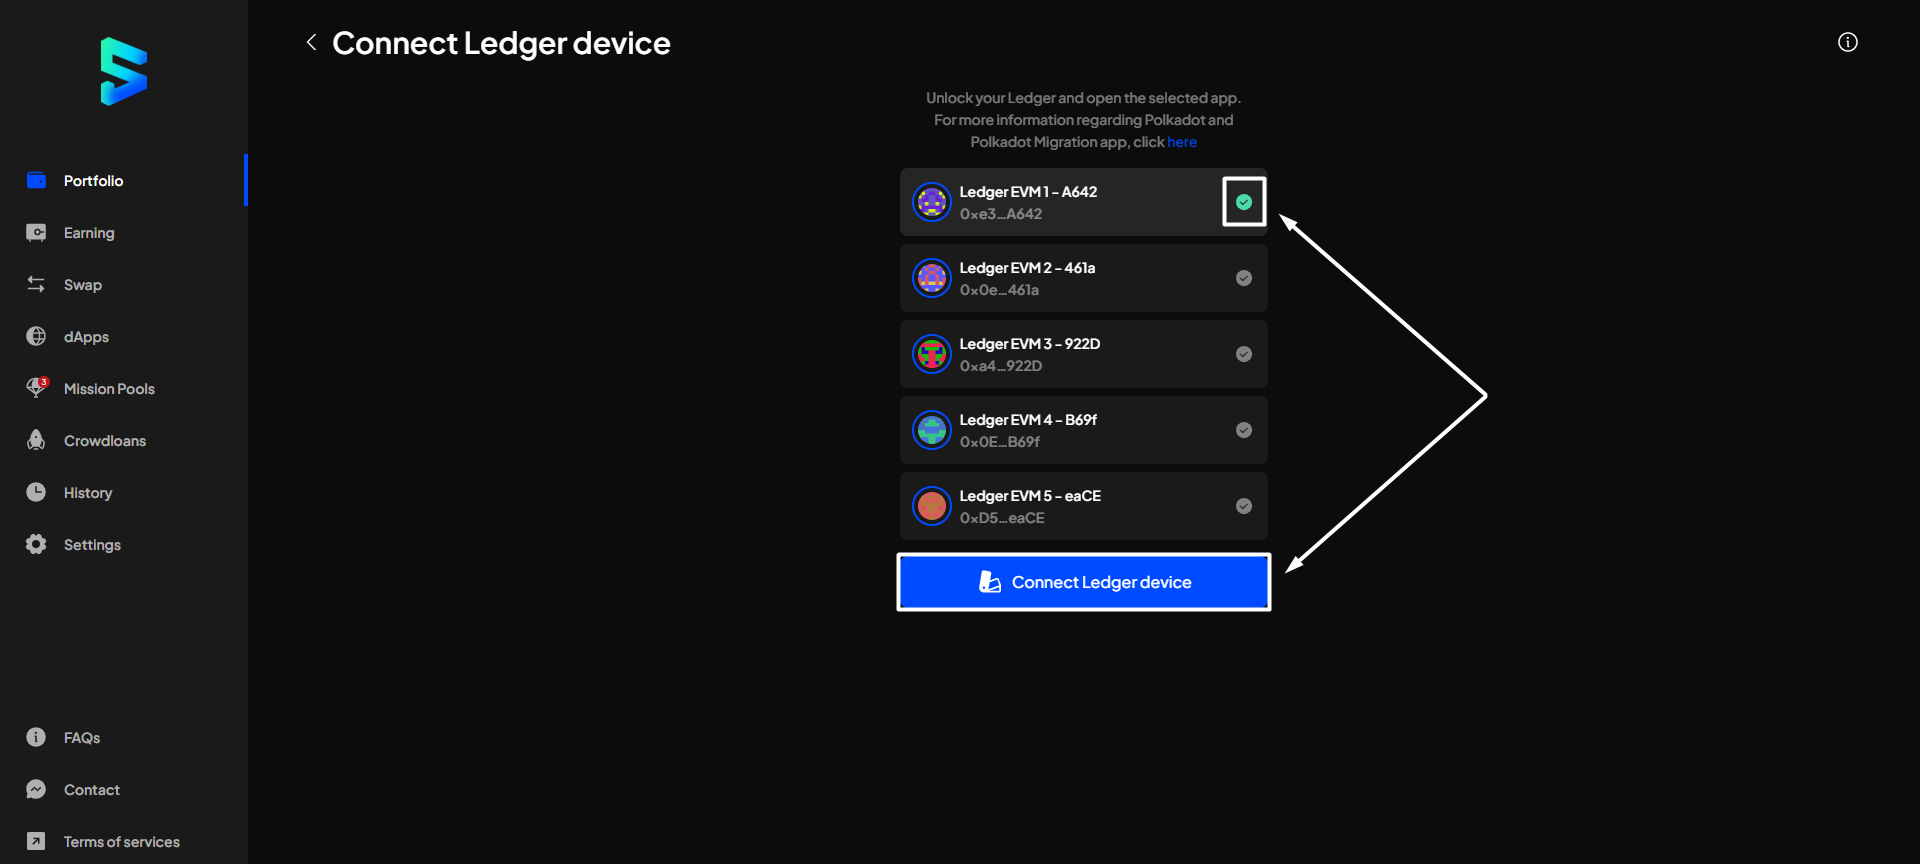Viewport: 1920px width, 864px height.
Task: Click the Ledger EVM 5 account avatar
Action: pos(931,507)
